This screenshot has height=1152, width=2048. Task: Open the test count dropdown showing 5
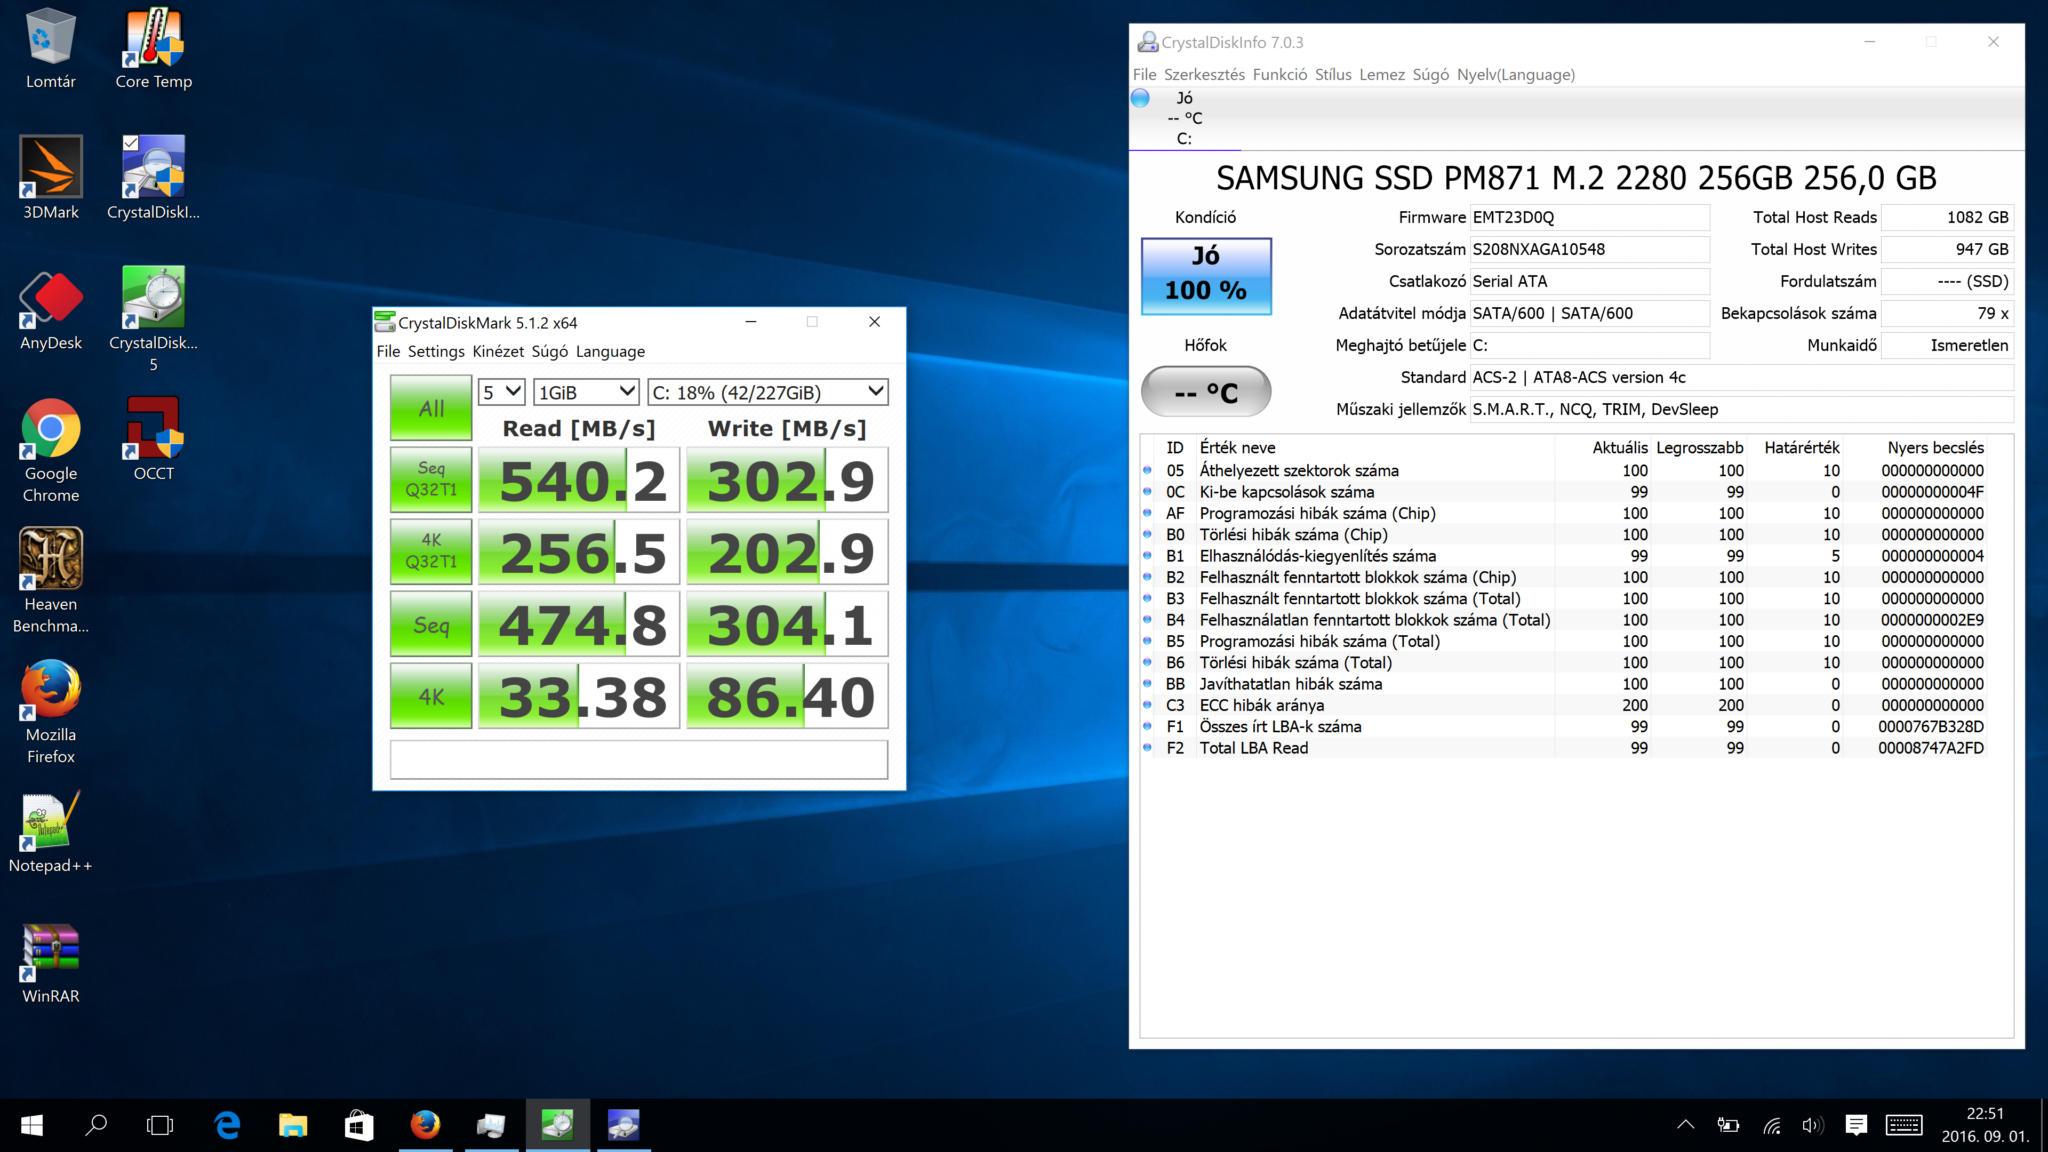pyautogui.click(x=500, y=391)
